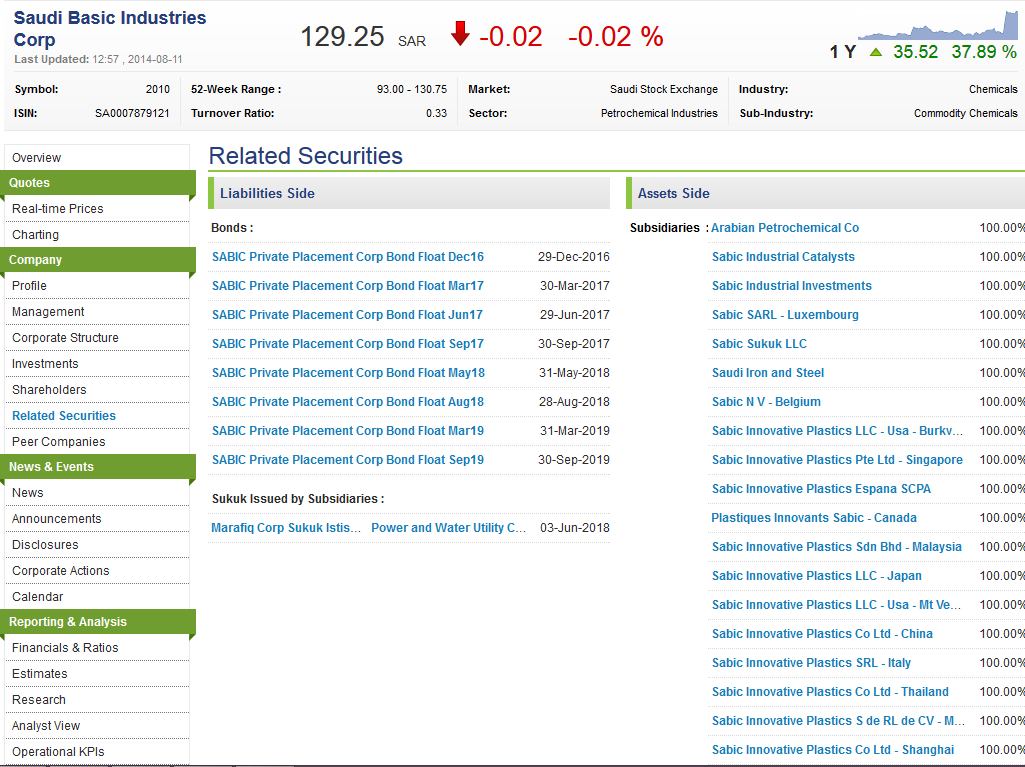The image size is (1025, 767).
Task: Select Investments in the sidebar
Action: [x=45, y=364]
